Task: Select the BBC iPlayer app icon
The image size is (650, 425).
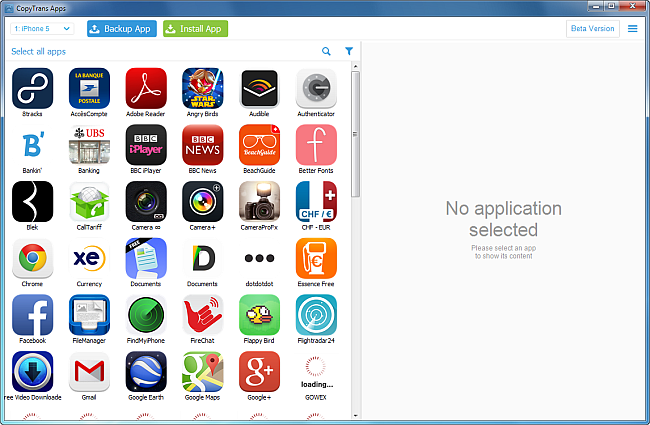Action: click(x=146, y=145)
